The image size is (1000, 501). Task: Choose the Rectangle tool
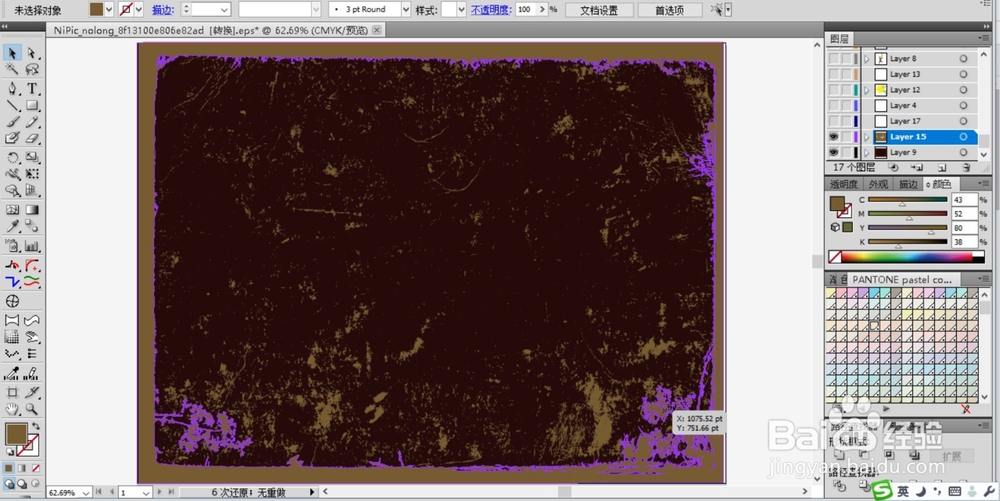tap(32, 105)
